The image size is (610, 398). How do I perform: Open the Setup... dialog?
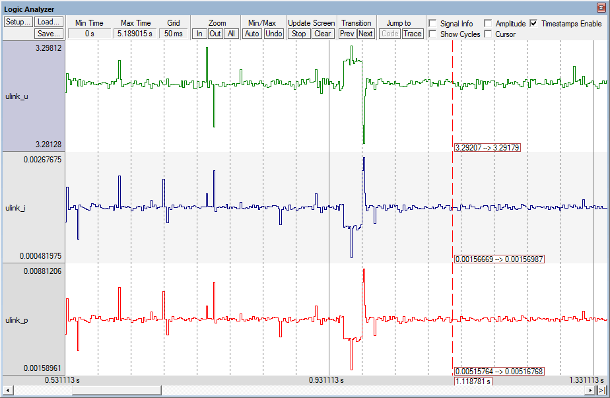click(x=18, y=22)
